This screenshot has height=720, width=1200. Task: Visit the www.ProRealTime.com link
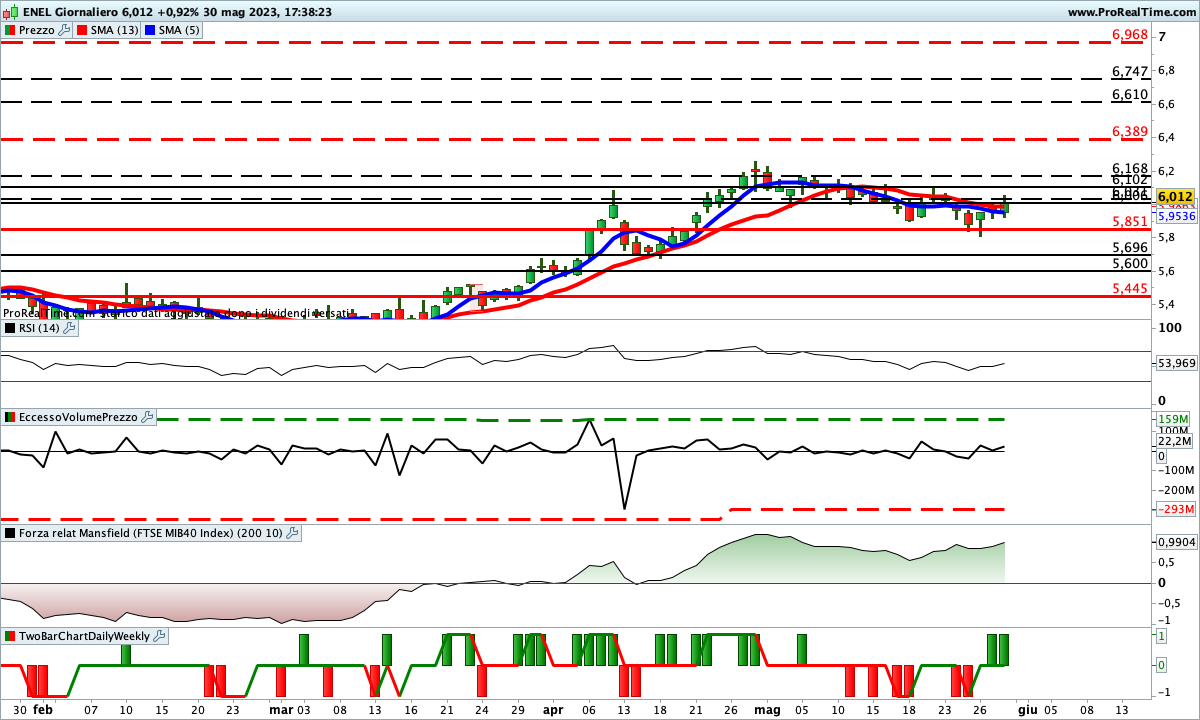tap(1132, 12)
